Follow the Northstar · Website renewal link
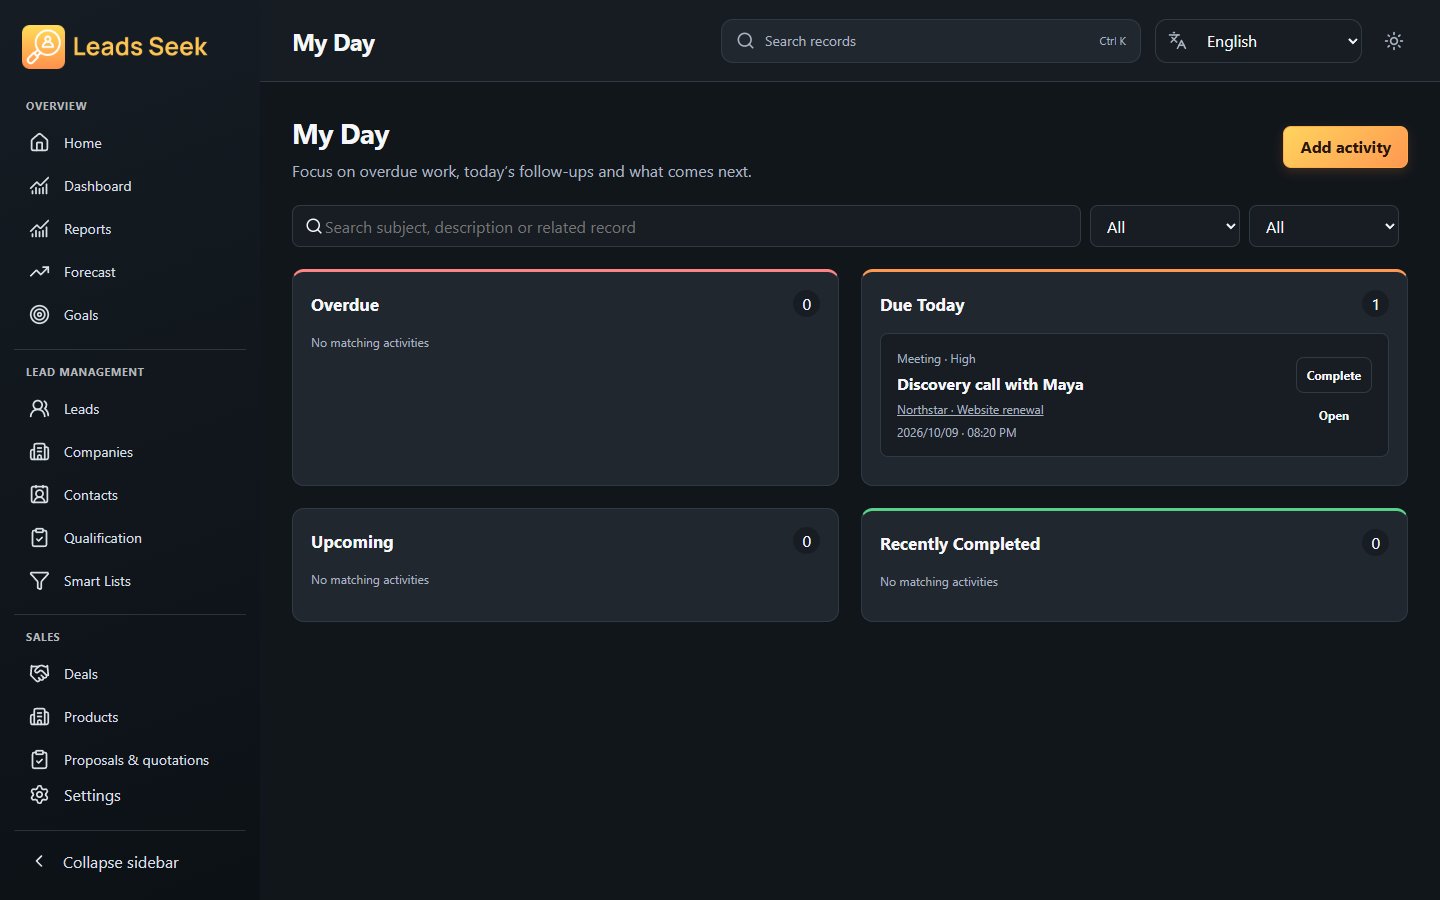The image size is (1440, 900). (x=970, y=410)
